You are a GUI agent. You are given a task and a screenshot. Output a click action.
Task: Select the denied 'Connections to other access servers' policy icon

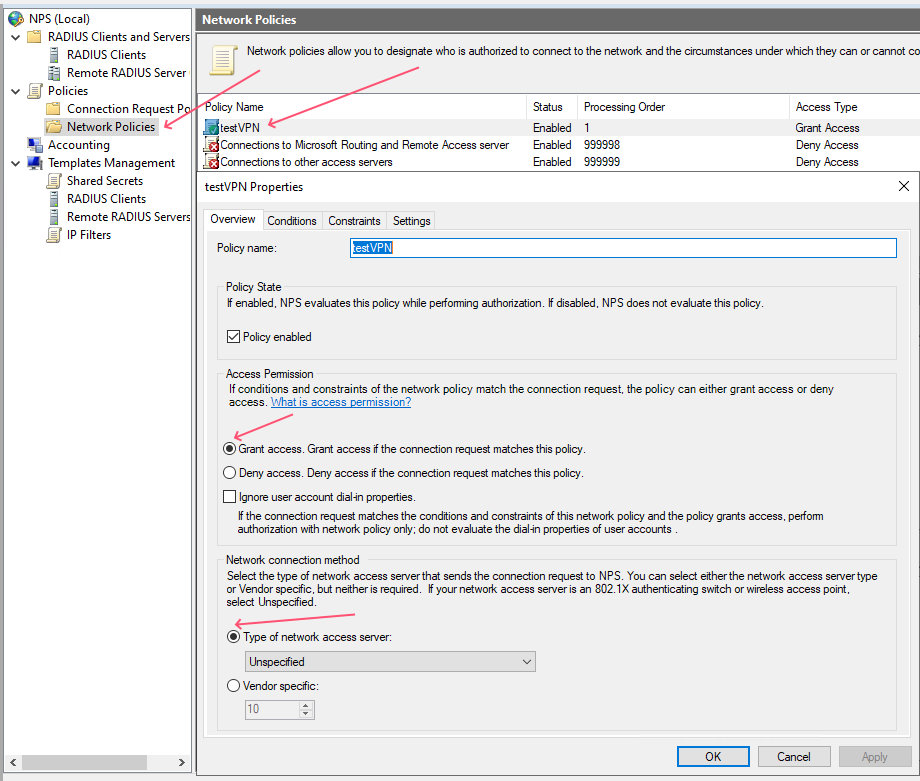tap(212, 162)
